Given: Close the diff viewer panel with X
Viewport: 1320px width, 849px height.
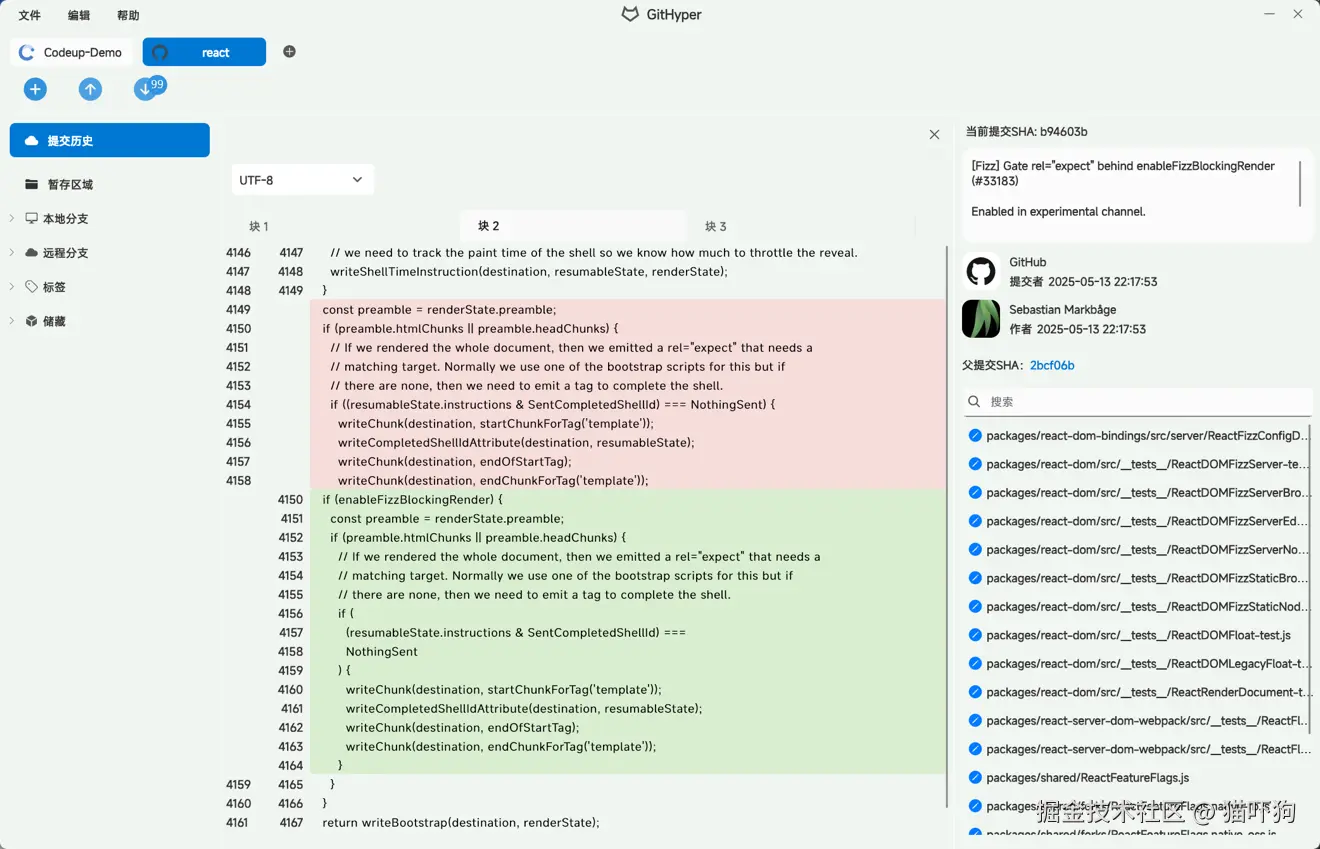Looking at the screenshot, I should (x=934, y=135).
